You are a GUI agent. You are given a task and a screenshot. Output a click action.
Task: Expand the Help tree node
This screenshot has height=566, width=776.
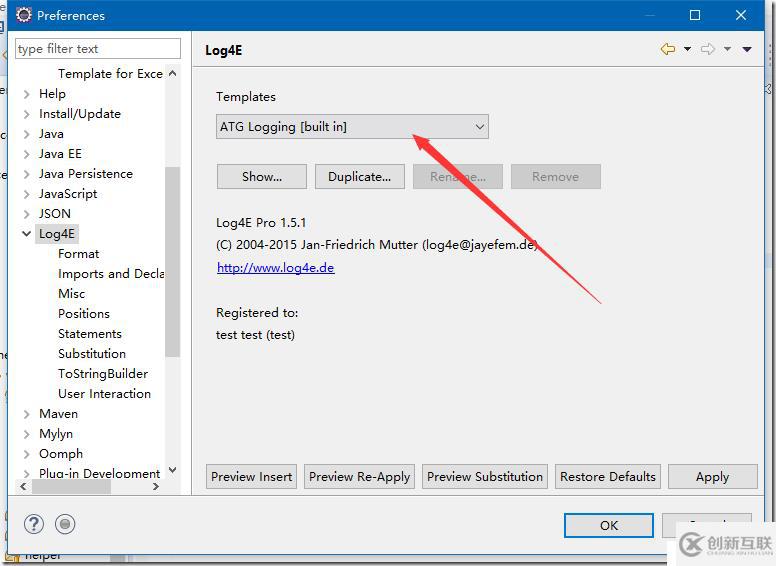click(27, 94)
